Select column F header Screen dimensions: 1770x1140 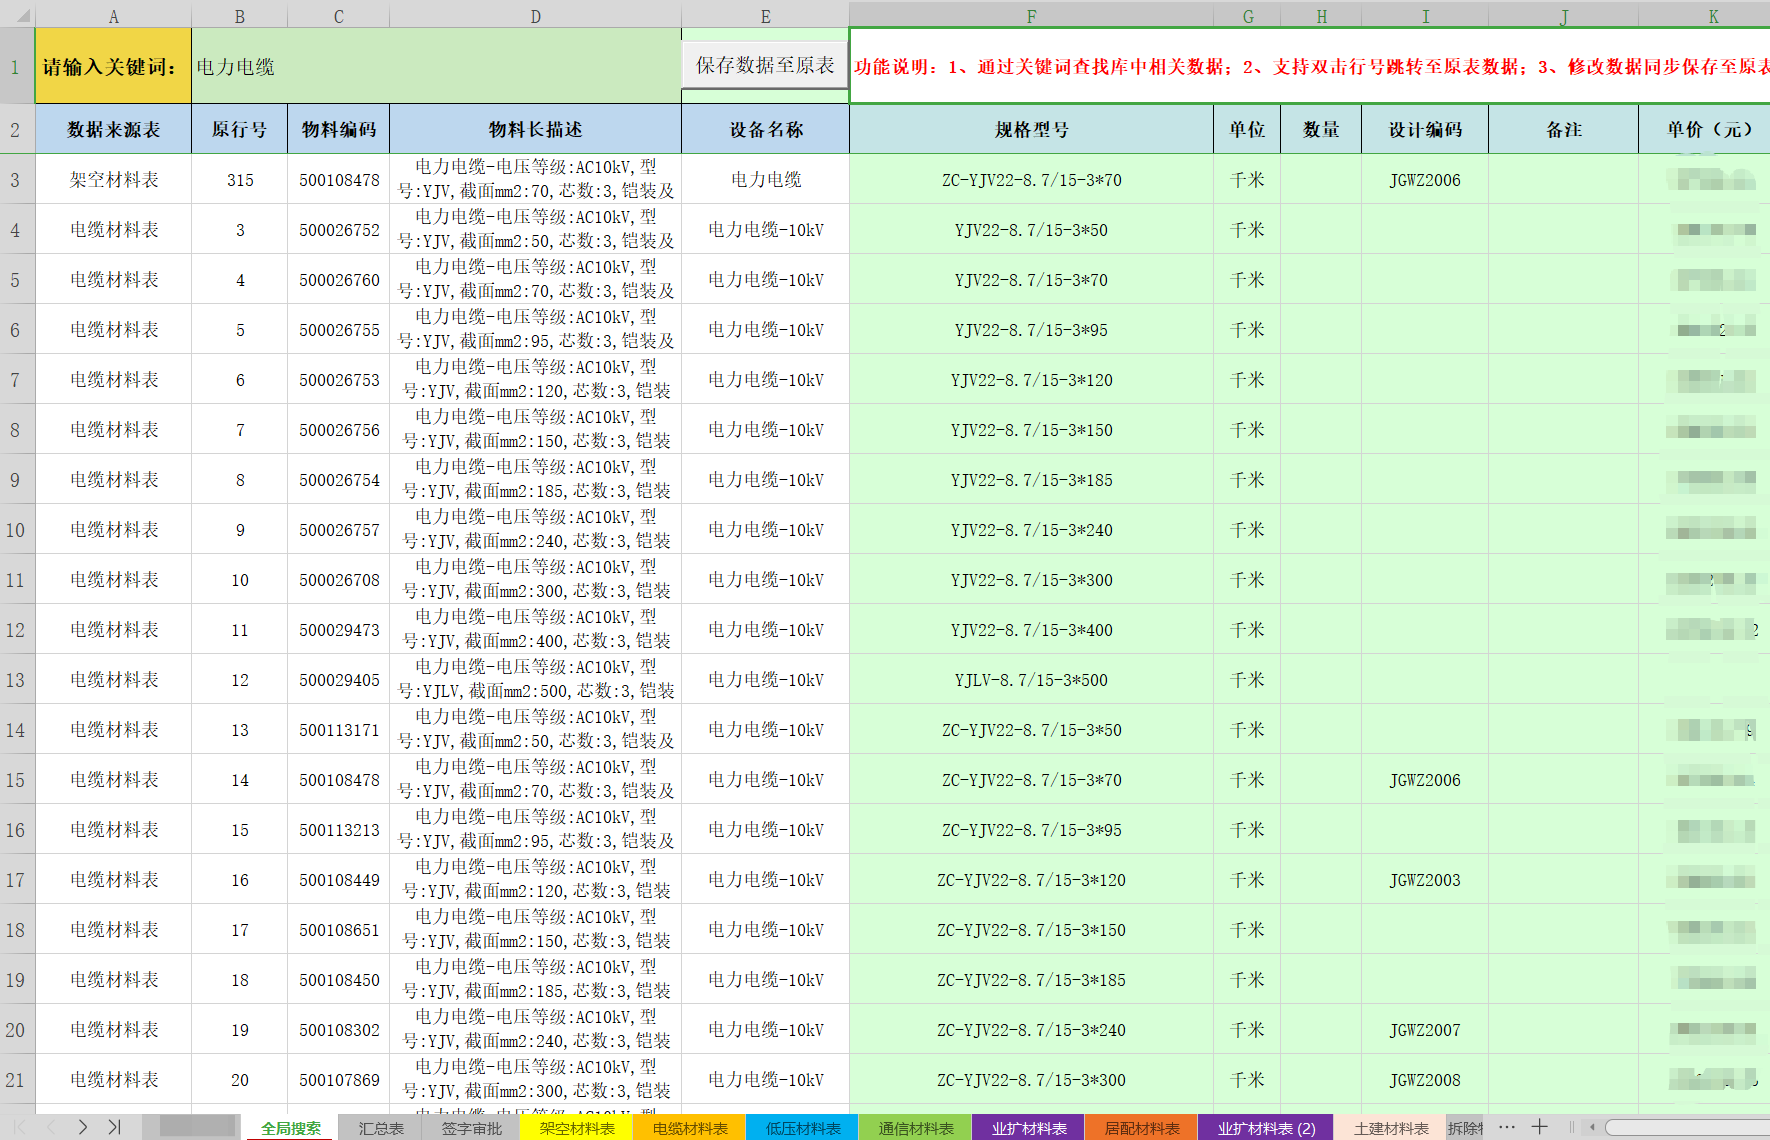(x=1031, y=16)
